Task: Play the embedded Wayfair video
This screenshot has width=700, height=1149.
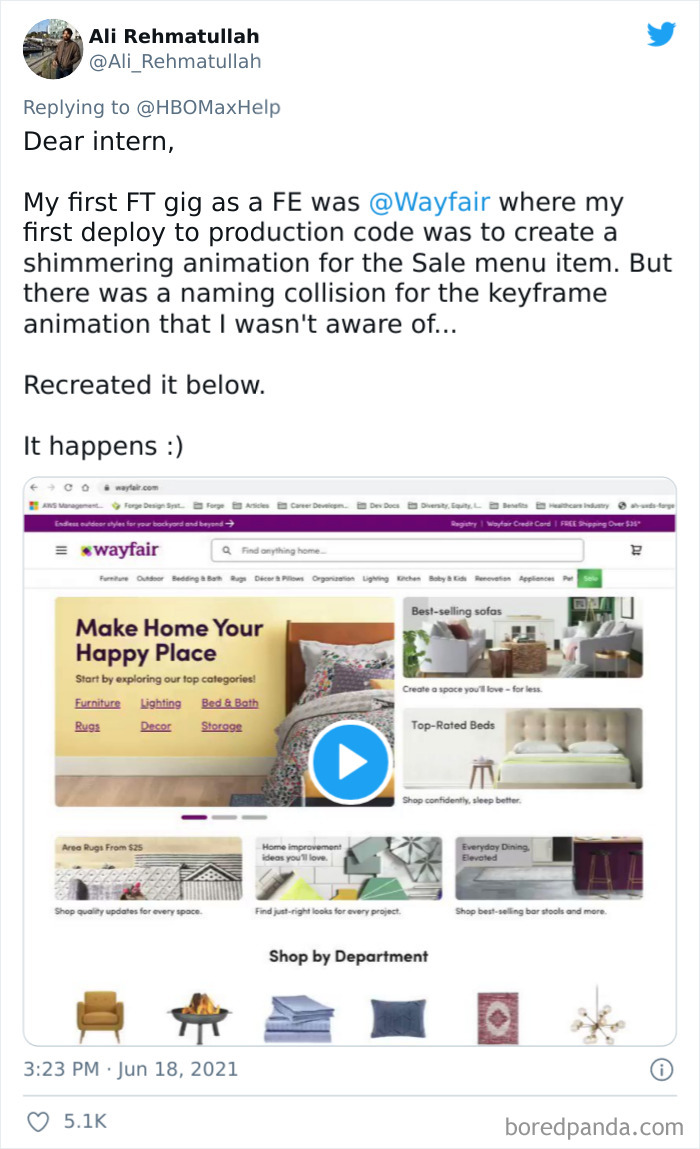Action: tap(350, 762)
